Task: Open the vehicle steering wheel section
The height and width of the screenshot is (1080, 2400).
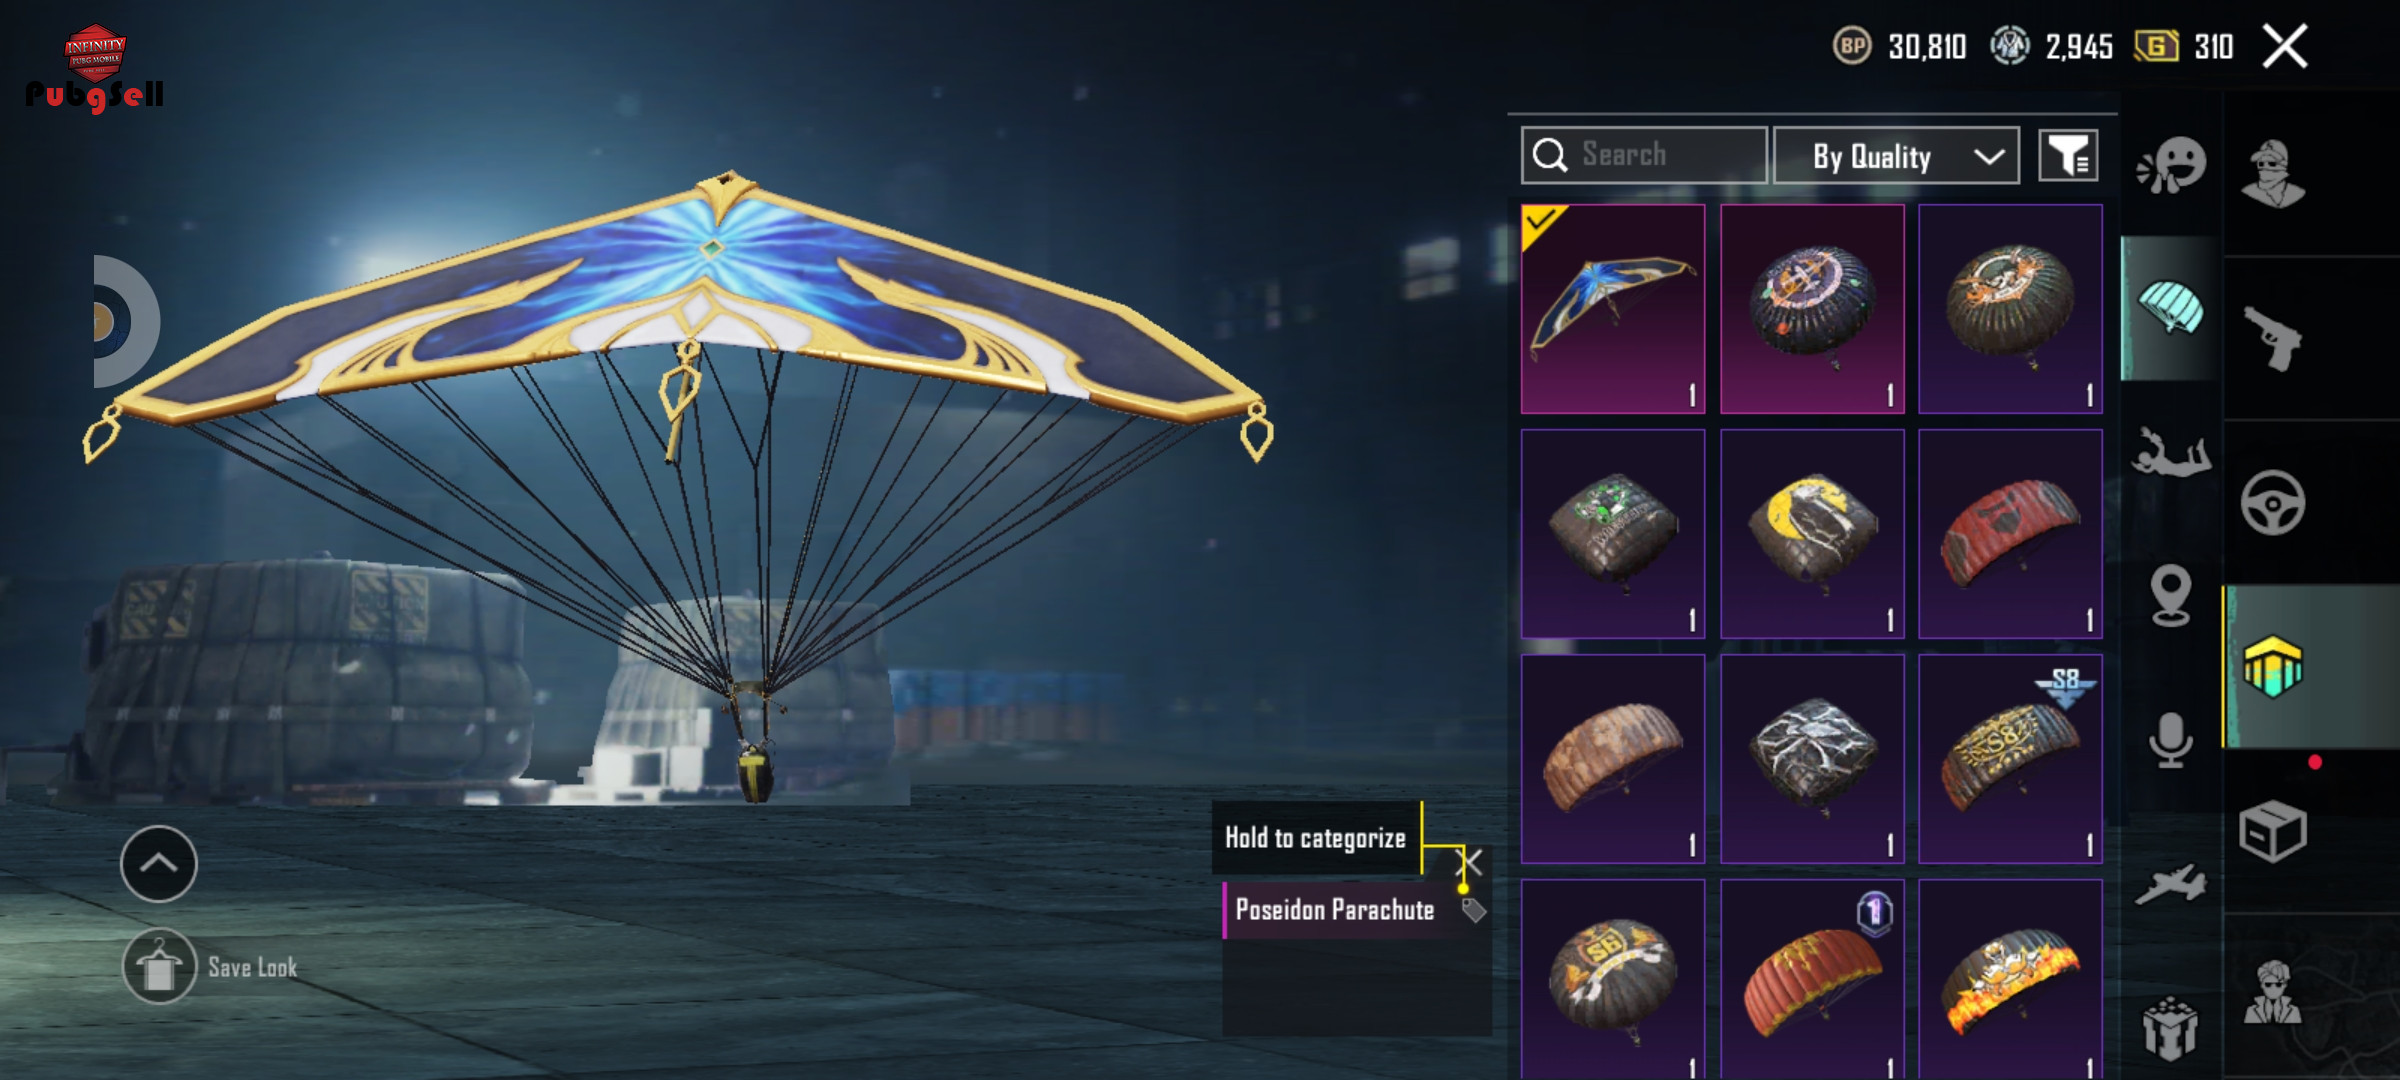Action: pos(2273,502)
